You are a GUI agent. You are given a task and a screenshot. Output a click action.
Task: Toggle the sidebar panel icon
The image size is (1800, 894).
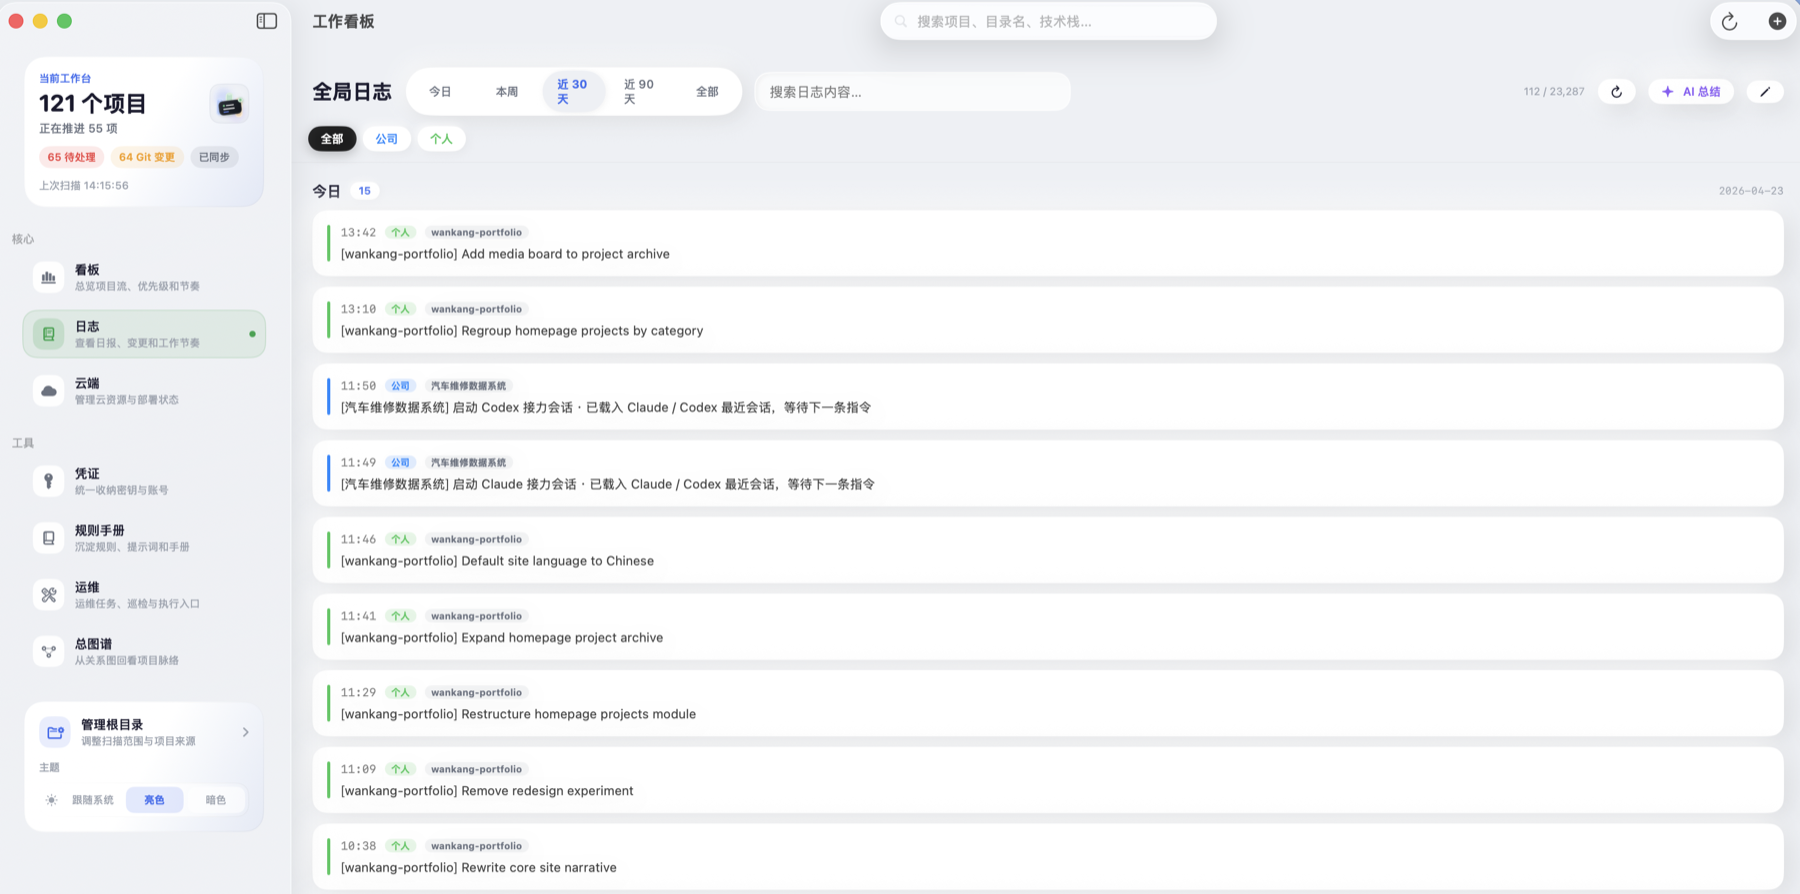click(266, 21)
